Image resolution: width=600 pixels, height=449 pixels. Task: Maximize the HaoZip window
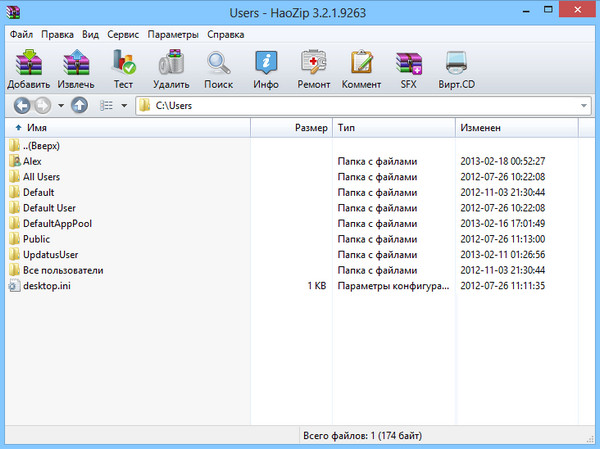[548, 10]
